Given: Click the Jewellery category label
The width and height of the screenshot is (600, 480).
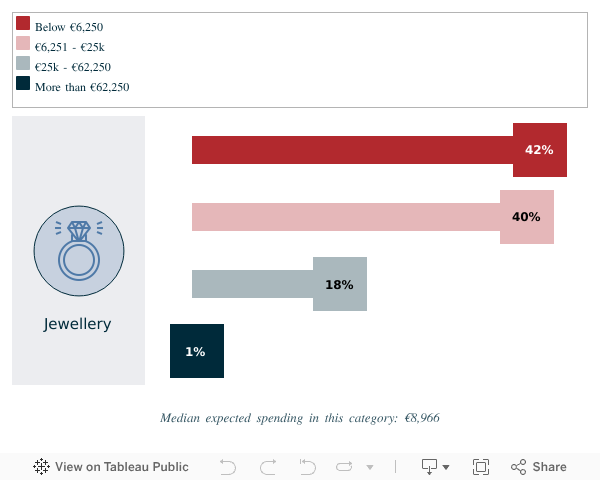Looking at the screenshot, I should coord(78,324).
